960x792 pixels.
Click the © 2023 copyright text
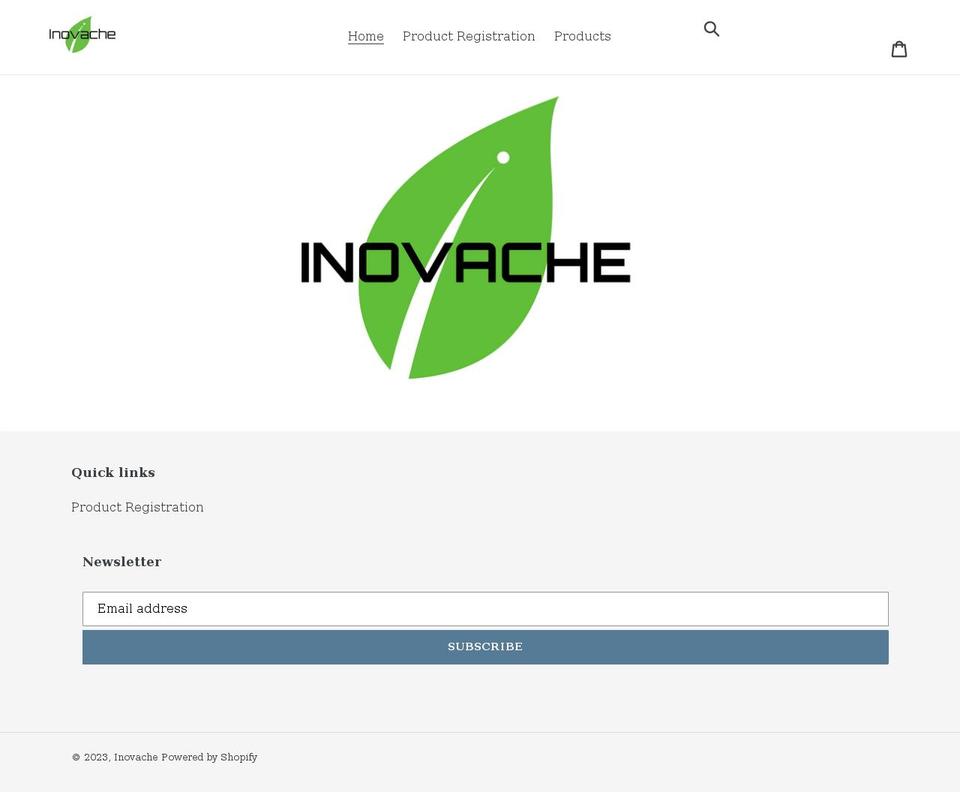coord(91,757)
